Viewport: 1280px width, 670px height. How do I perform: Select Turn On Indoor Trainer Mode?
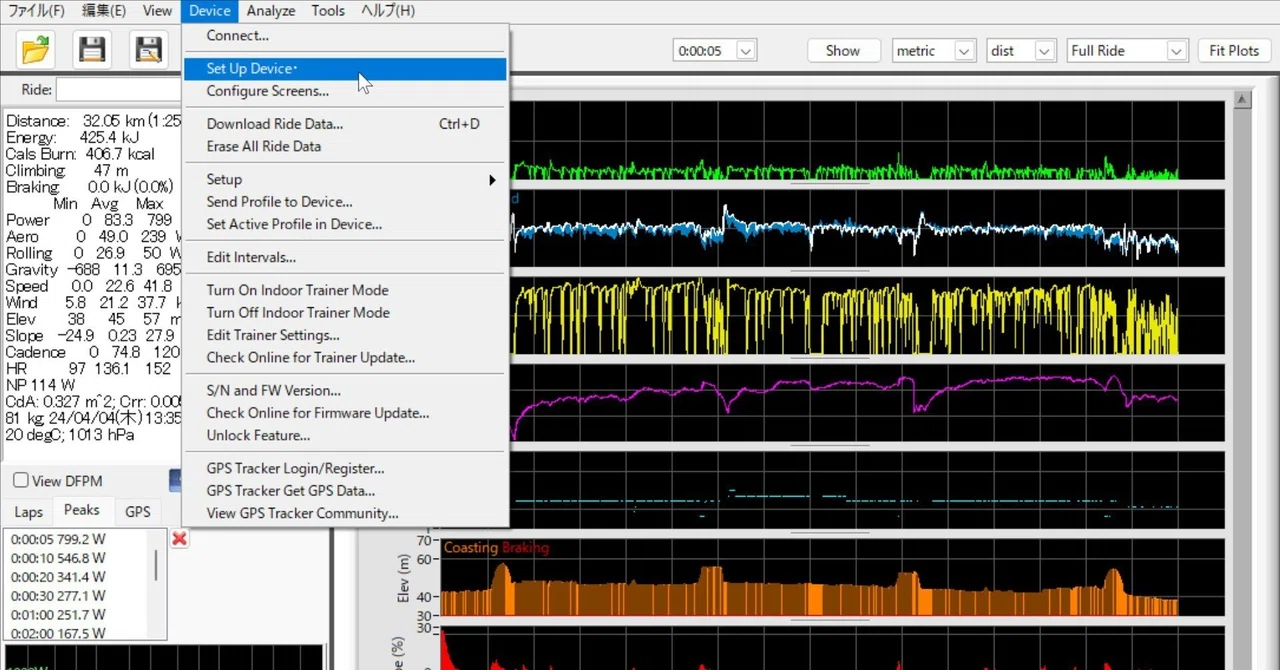pyautogui.click(x=345, y=290)
